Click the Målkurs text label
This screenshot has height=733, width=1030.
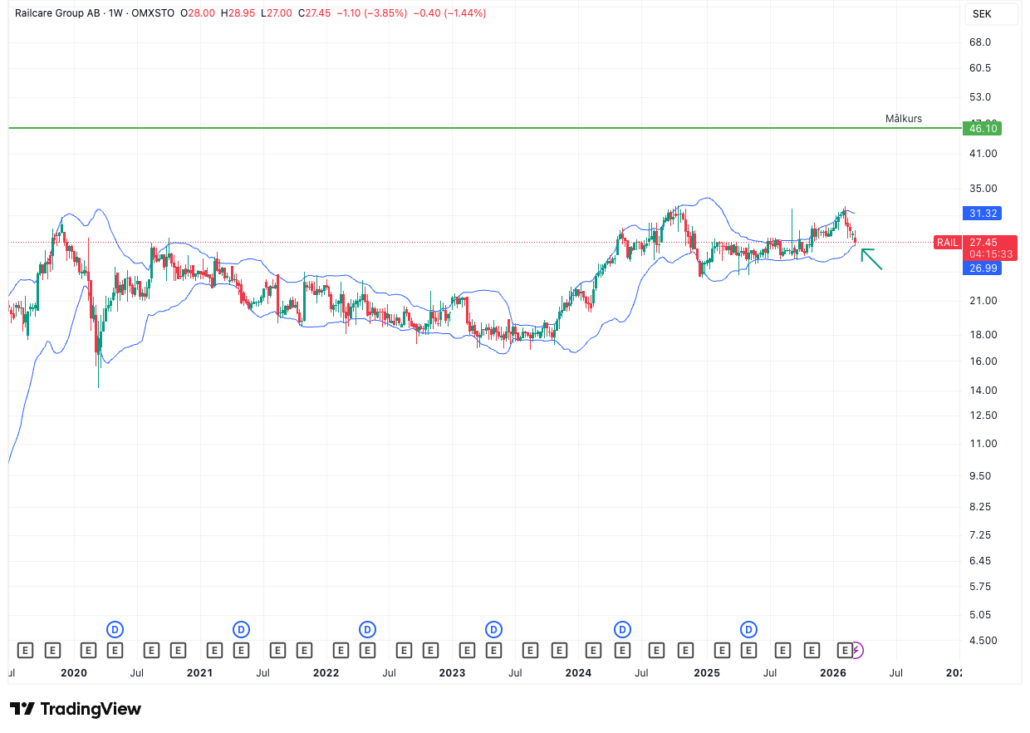coord(903,118)
